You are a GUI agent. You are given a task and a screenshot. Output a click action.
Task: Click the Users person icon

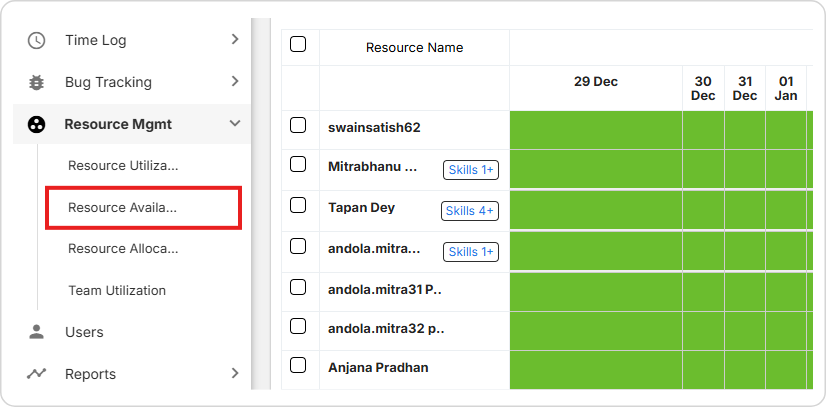click(x=36, y=332)
